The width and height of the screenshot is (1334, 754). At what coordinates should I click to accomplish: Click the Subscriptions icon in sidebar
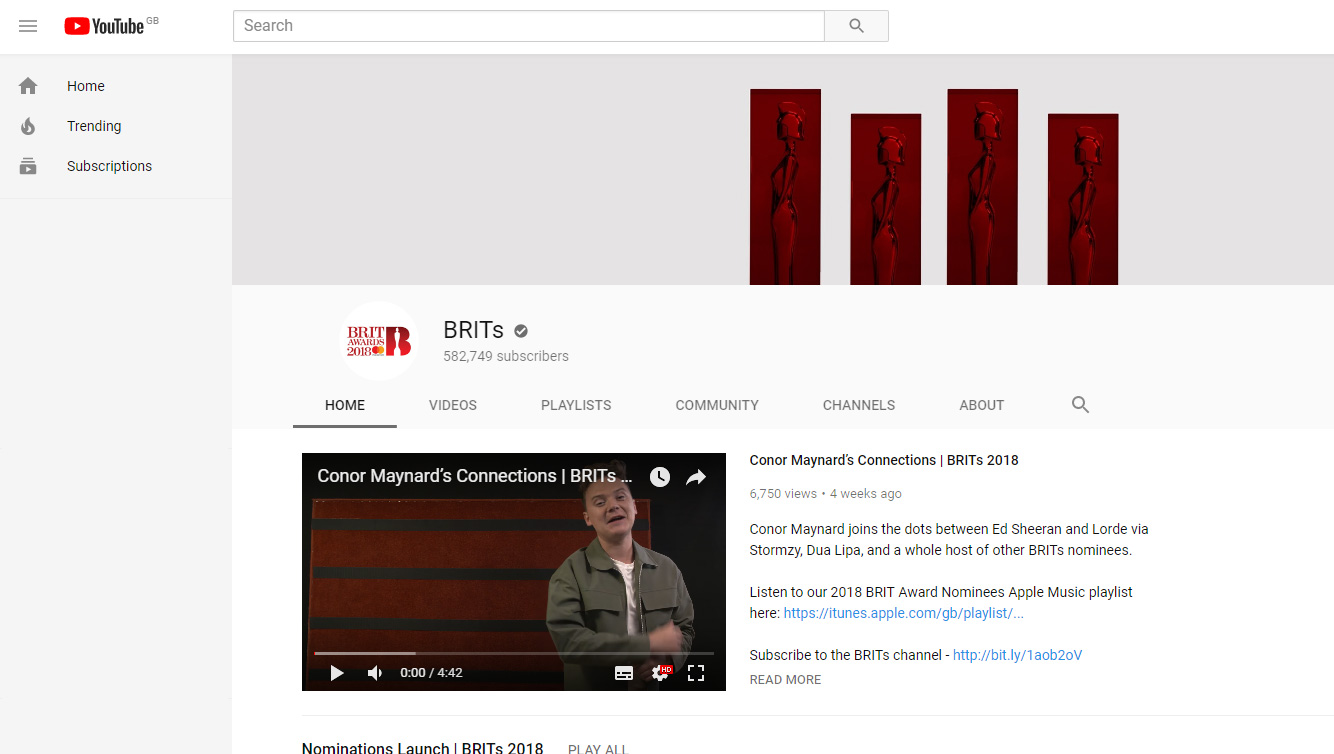(28, 166)
